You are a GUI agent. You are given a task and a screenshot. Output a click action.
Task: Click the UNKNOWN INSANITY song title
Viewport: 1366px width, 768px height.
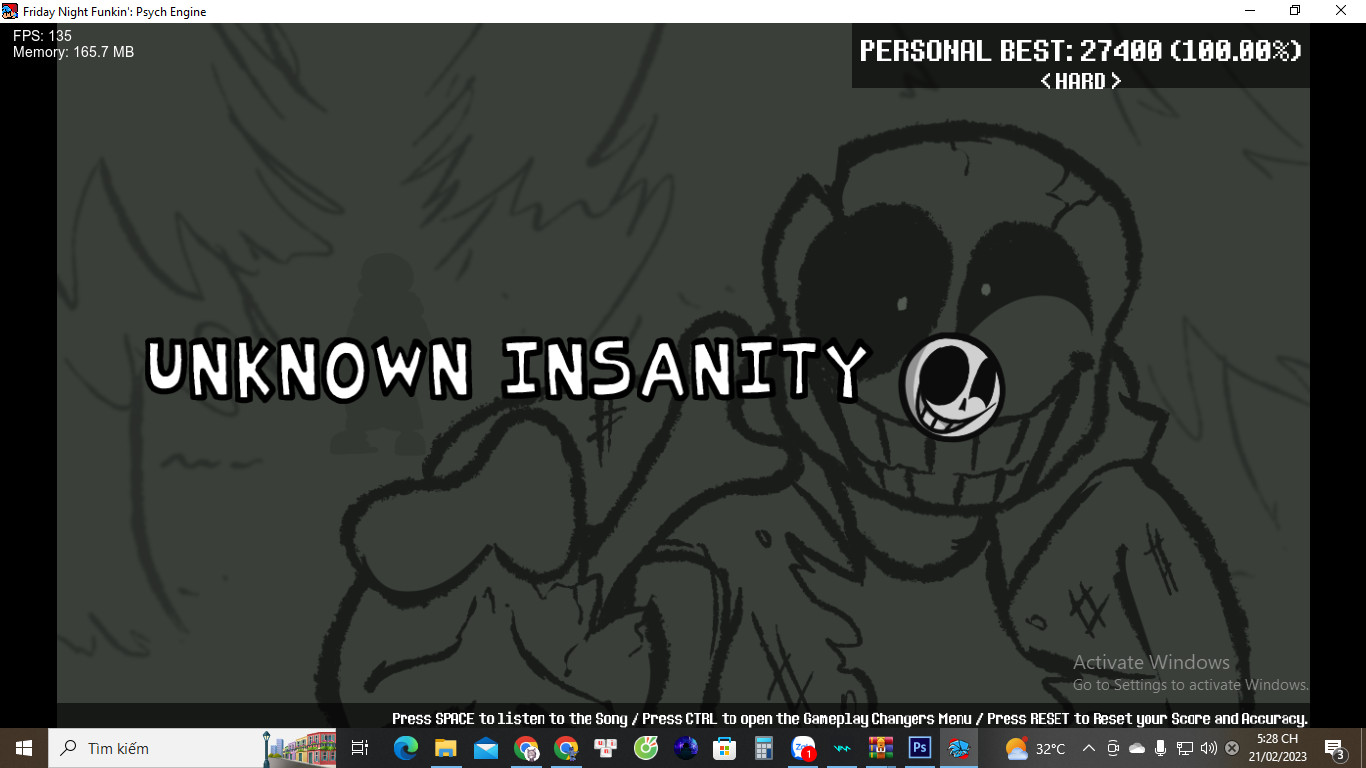[x=508, y=372]
